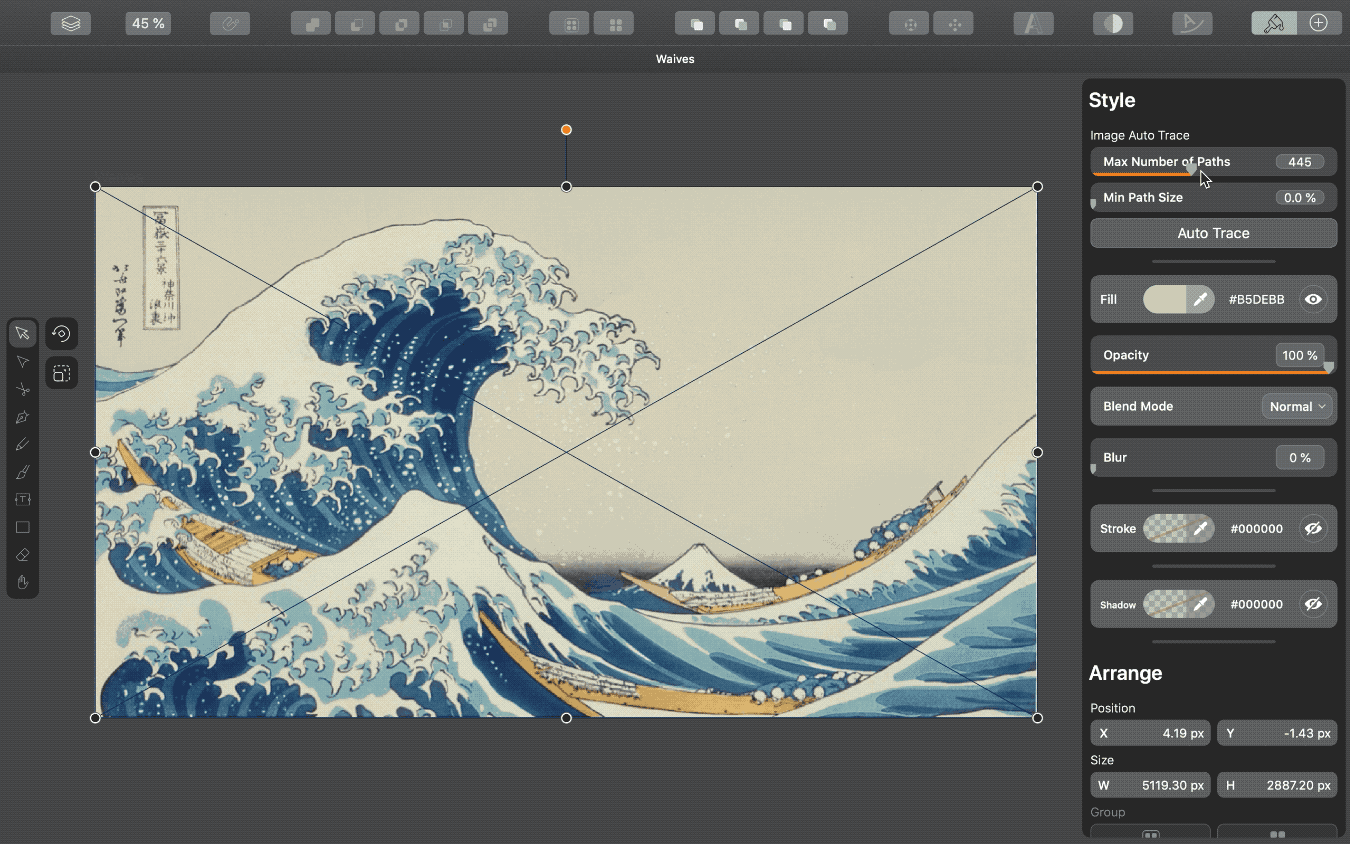Enable the Shadow with its eye icon

[1313, 604]
